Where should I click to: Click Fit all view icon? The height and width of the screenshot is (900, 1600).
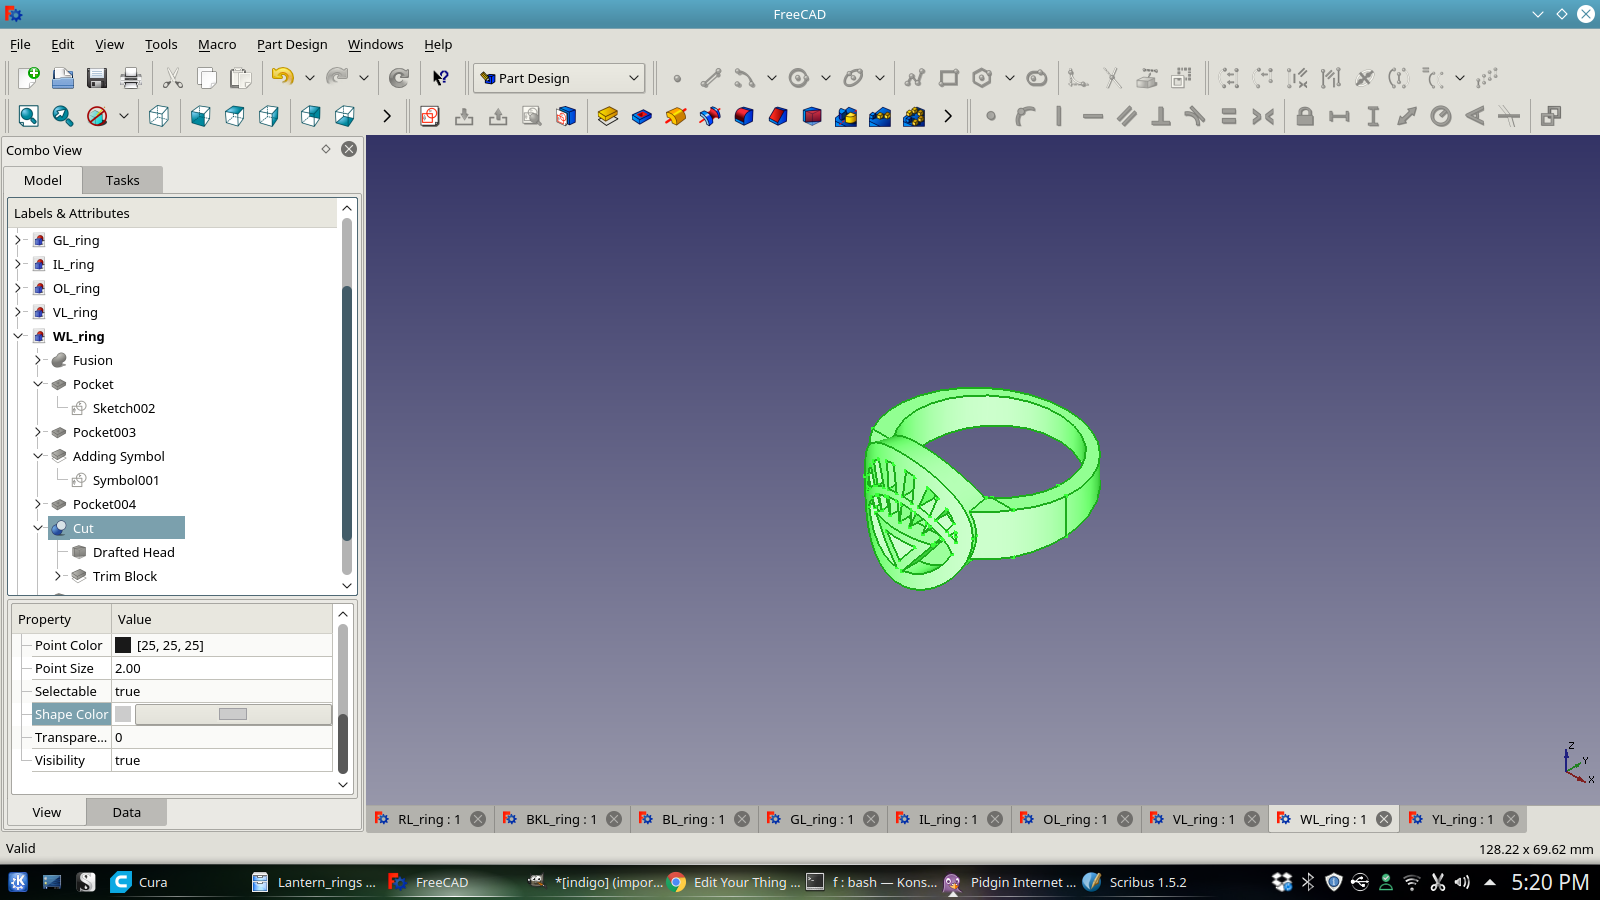pyautogui.click(x=29, y=116)
